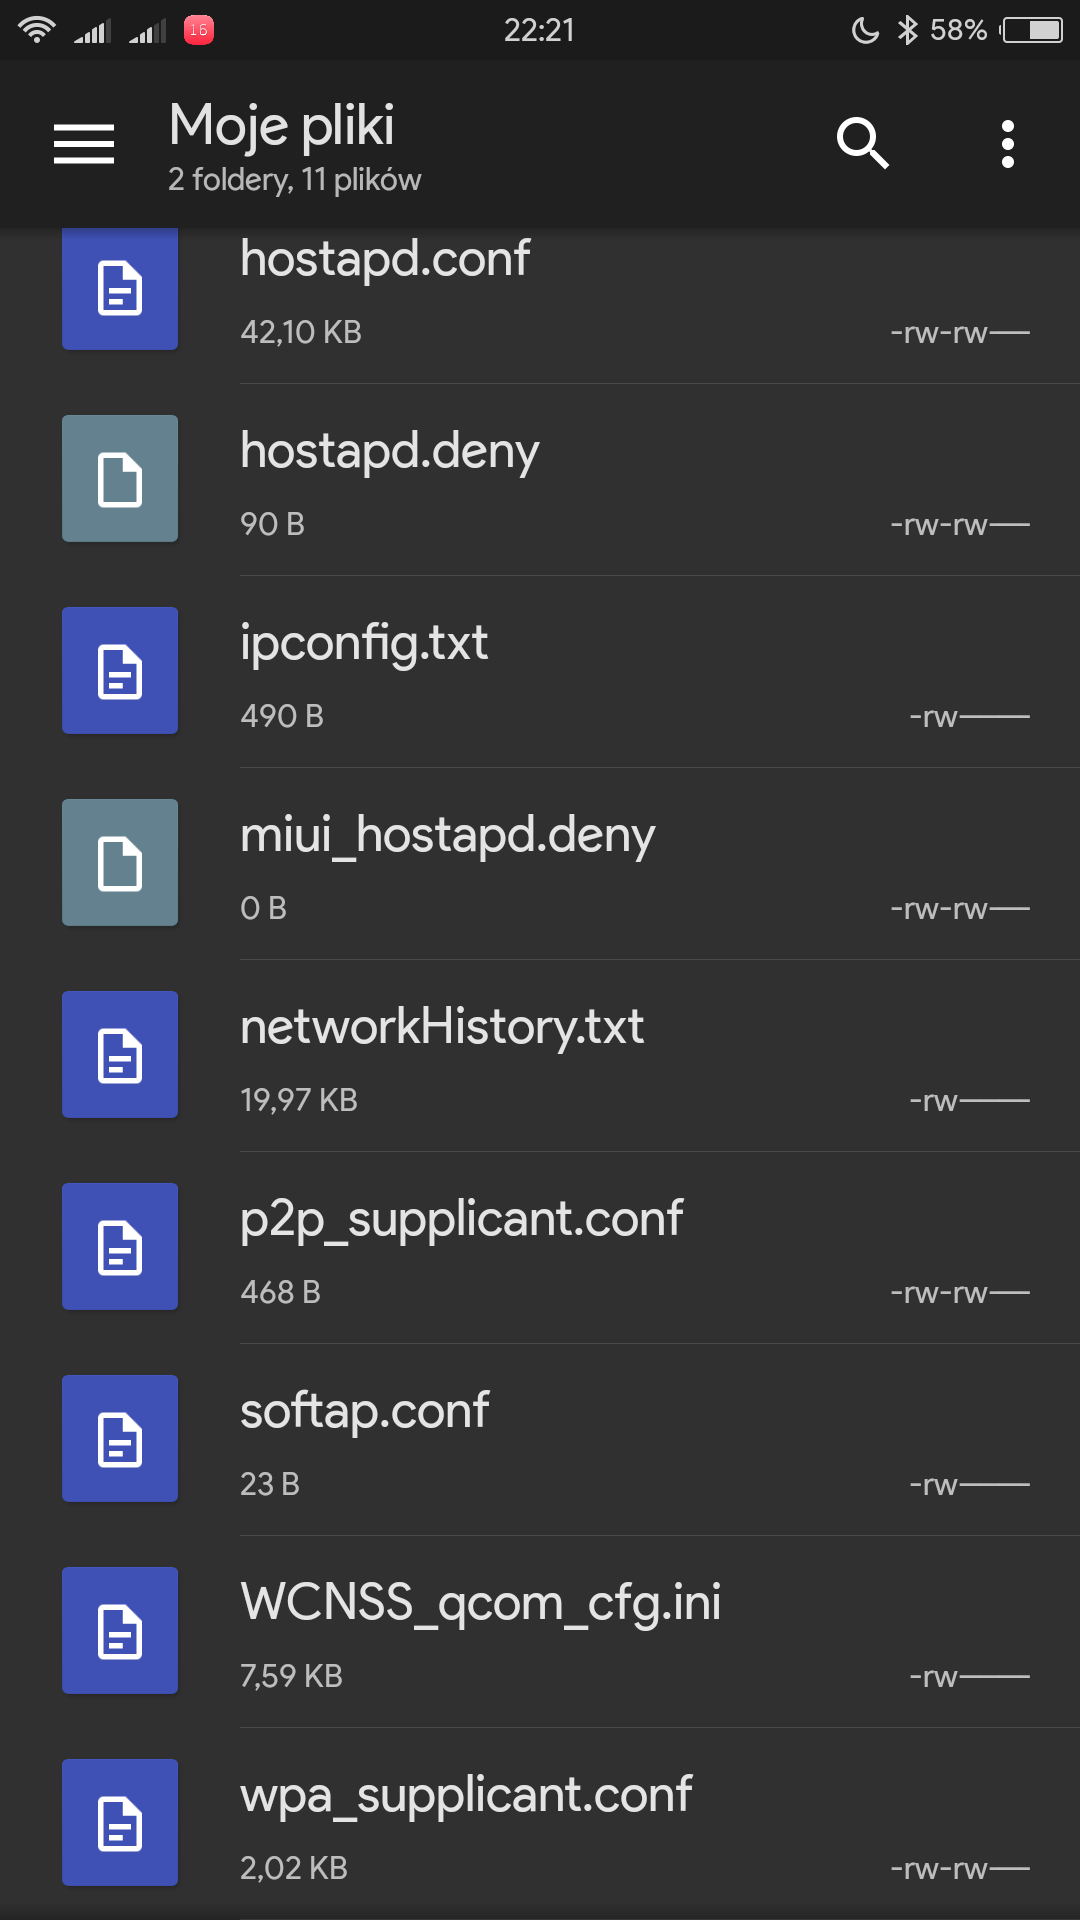Viewport: 1080px width, 1920px height.
Task: Tap the hostapd.deny file icon
Action: tap(120, 479)
